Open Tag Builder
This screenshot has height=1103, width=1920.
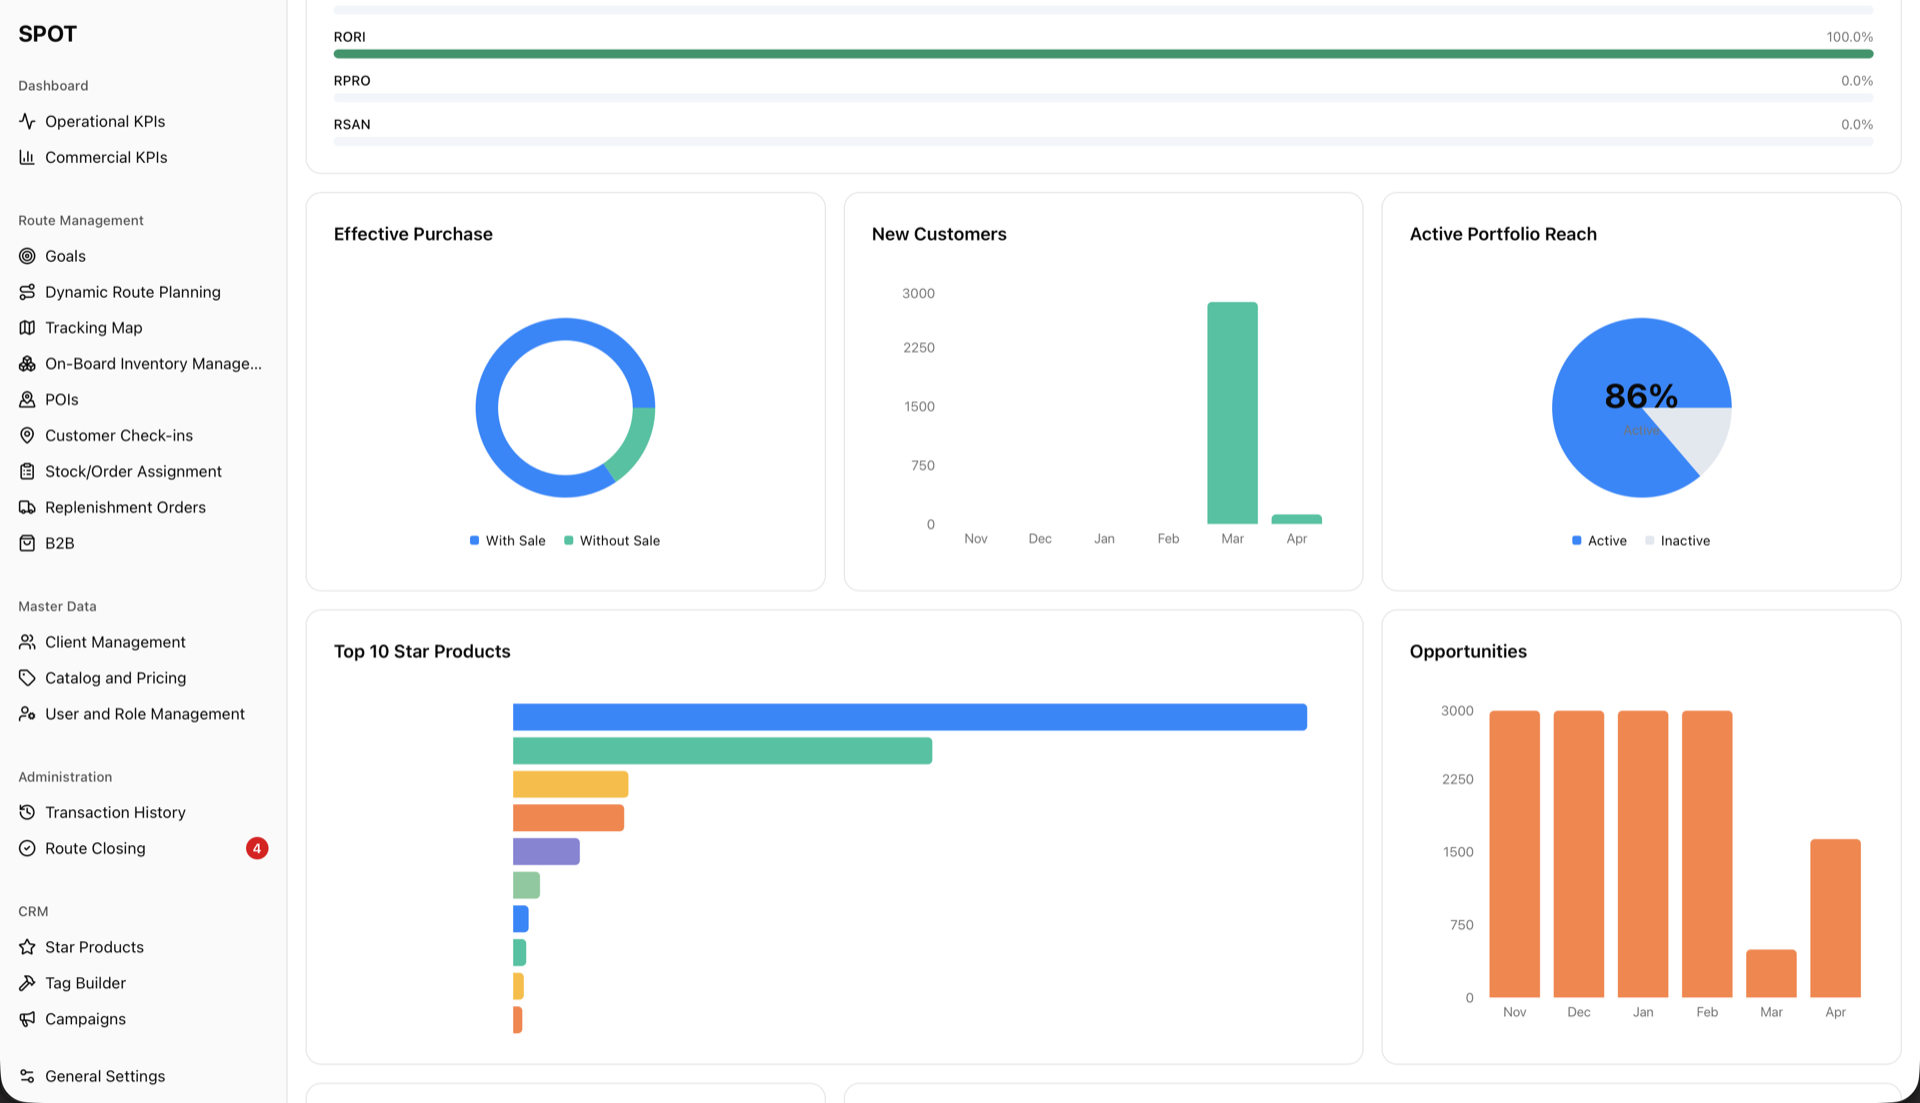(85, 983)
